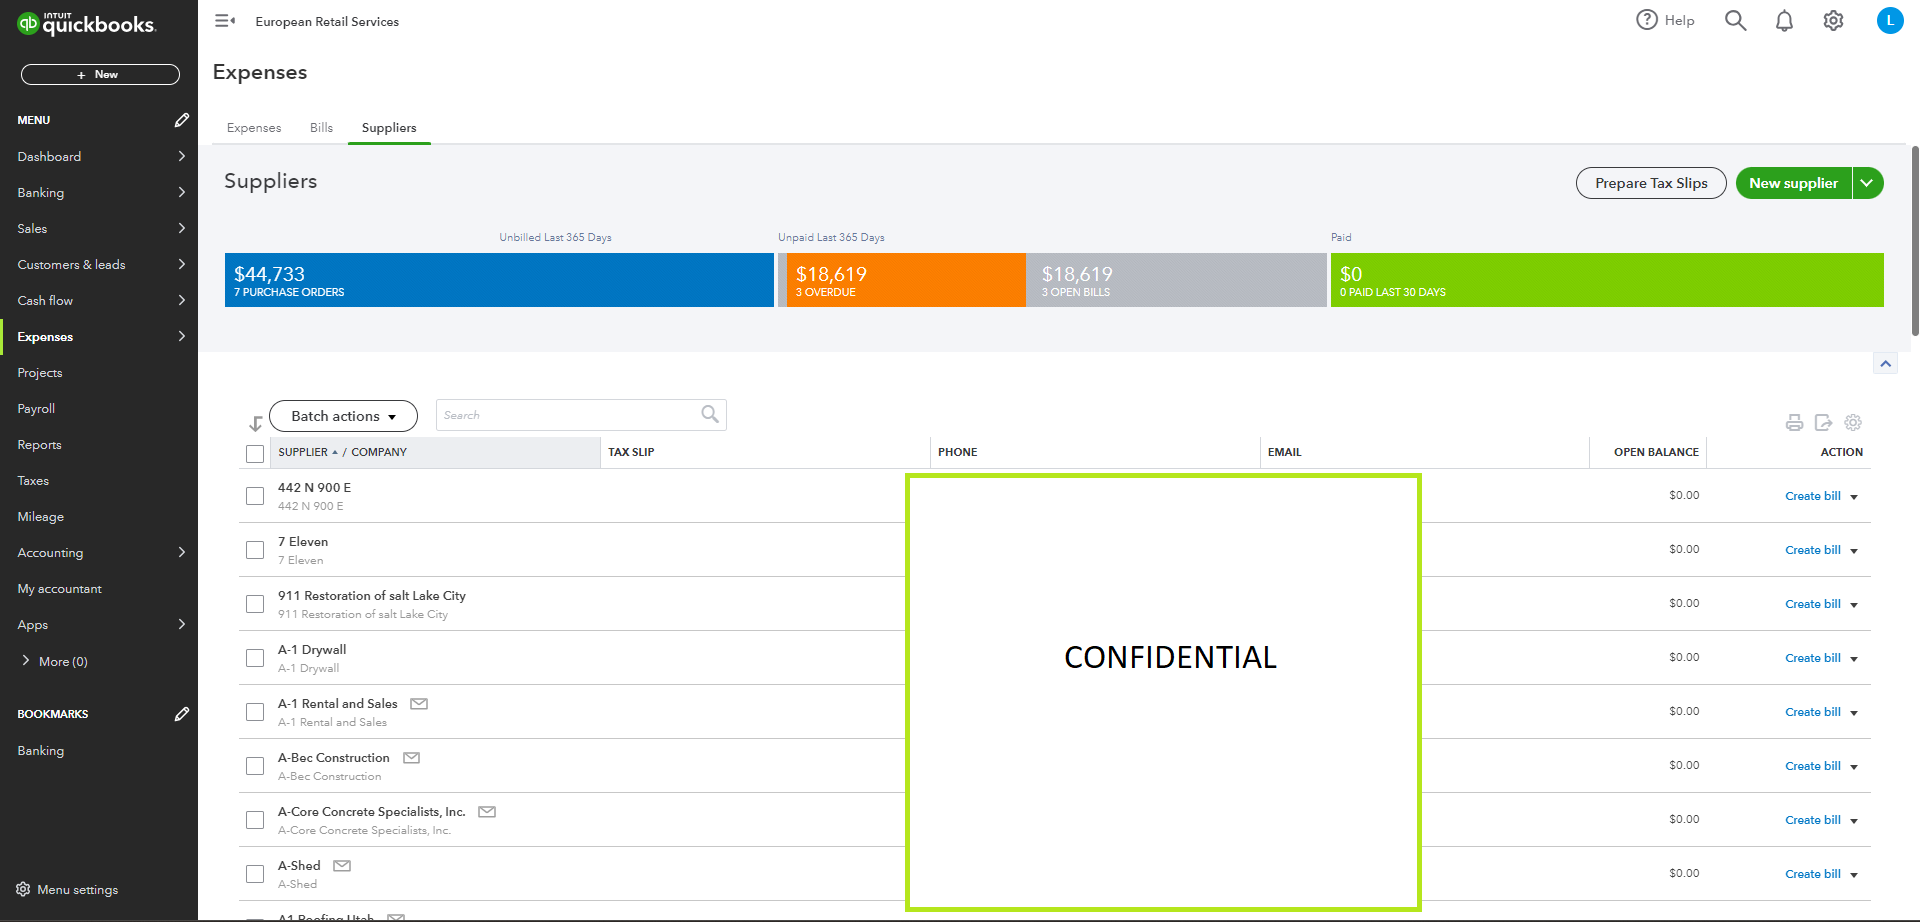Open the New supplier dropdown arrow
The width and height of the screenshot is (1920, 922).
1867,183
